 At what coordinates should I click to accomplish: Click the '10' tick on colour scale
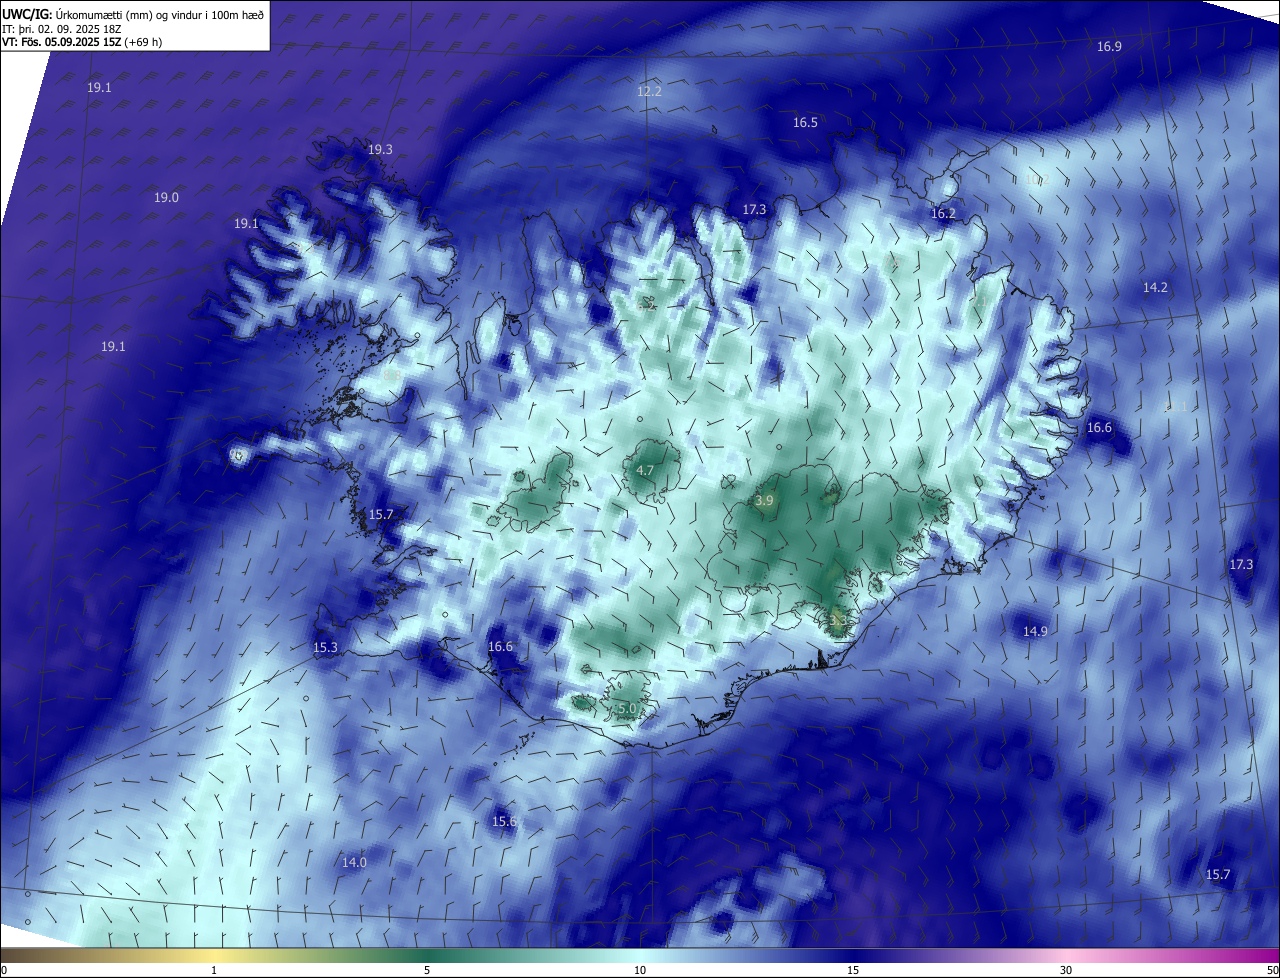pos(640,970)
